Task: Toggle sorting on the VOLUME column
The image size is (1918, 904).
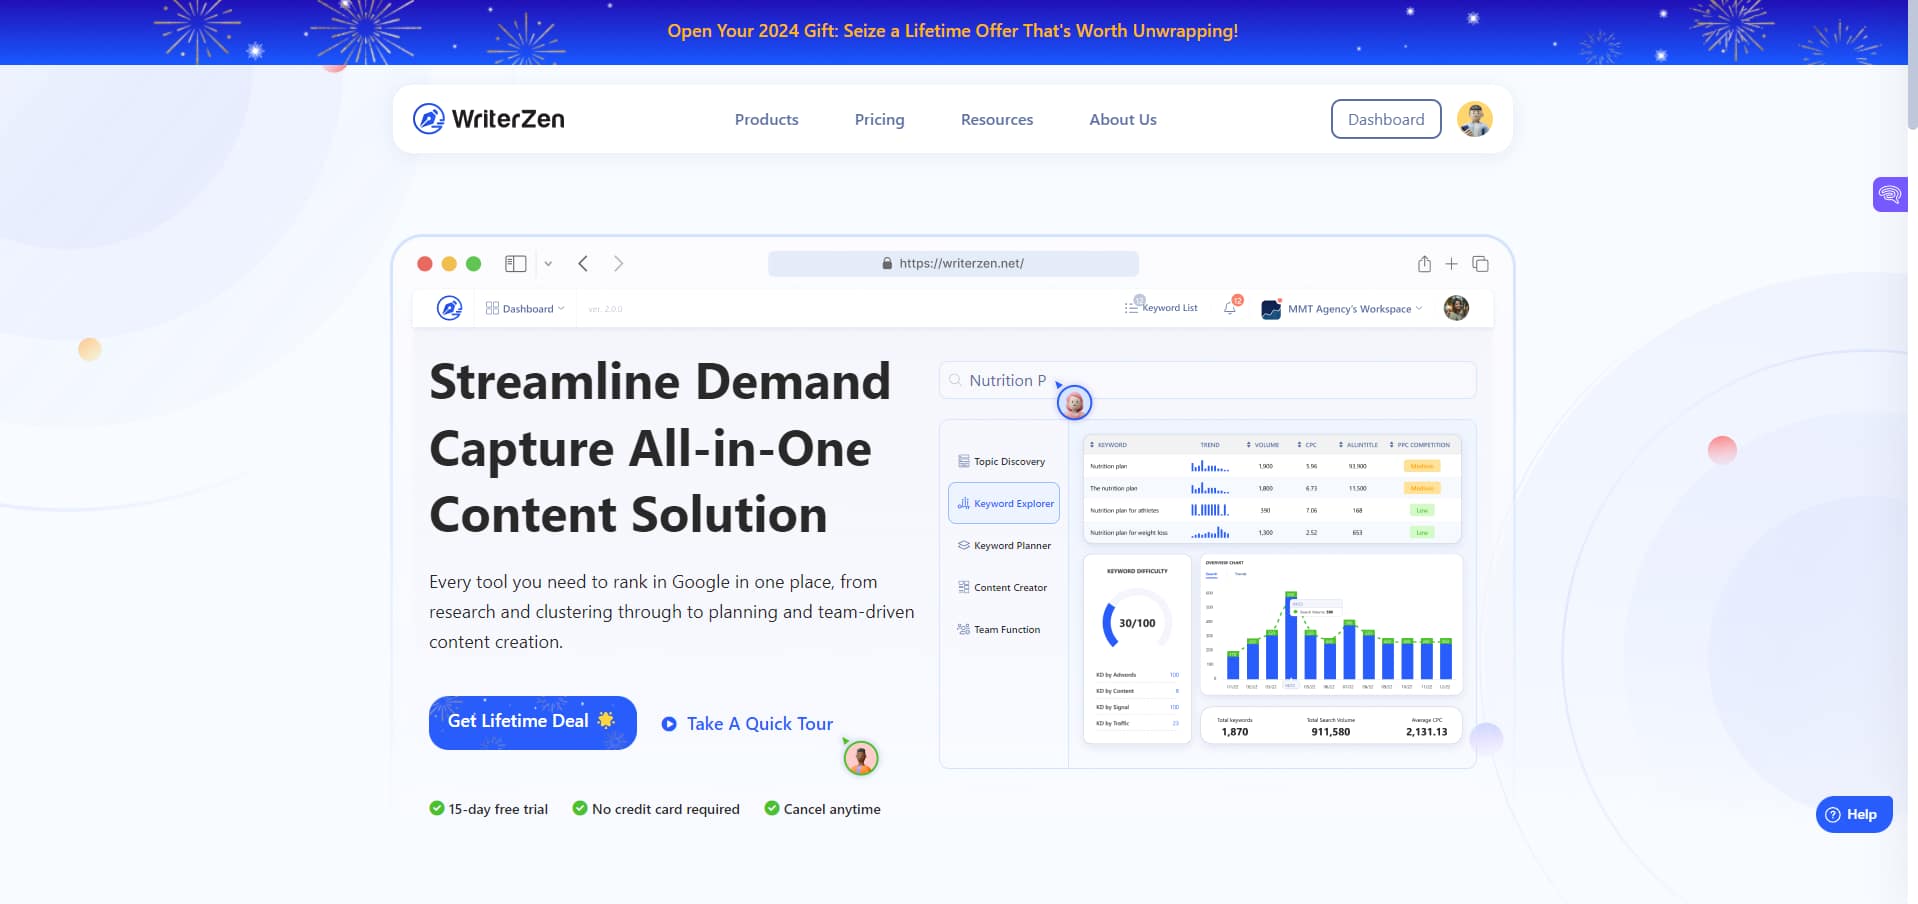Action: [1265, 444]
